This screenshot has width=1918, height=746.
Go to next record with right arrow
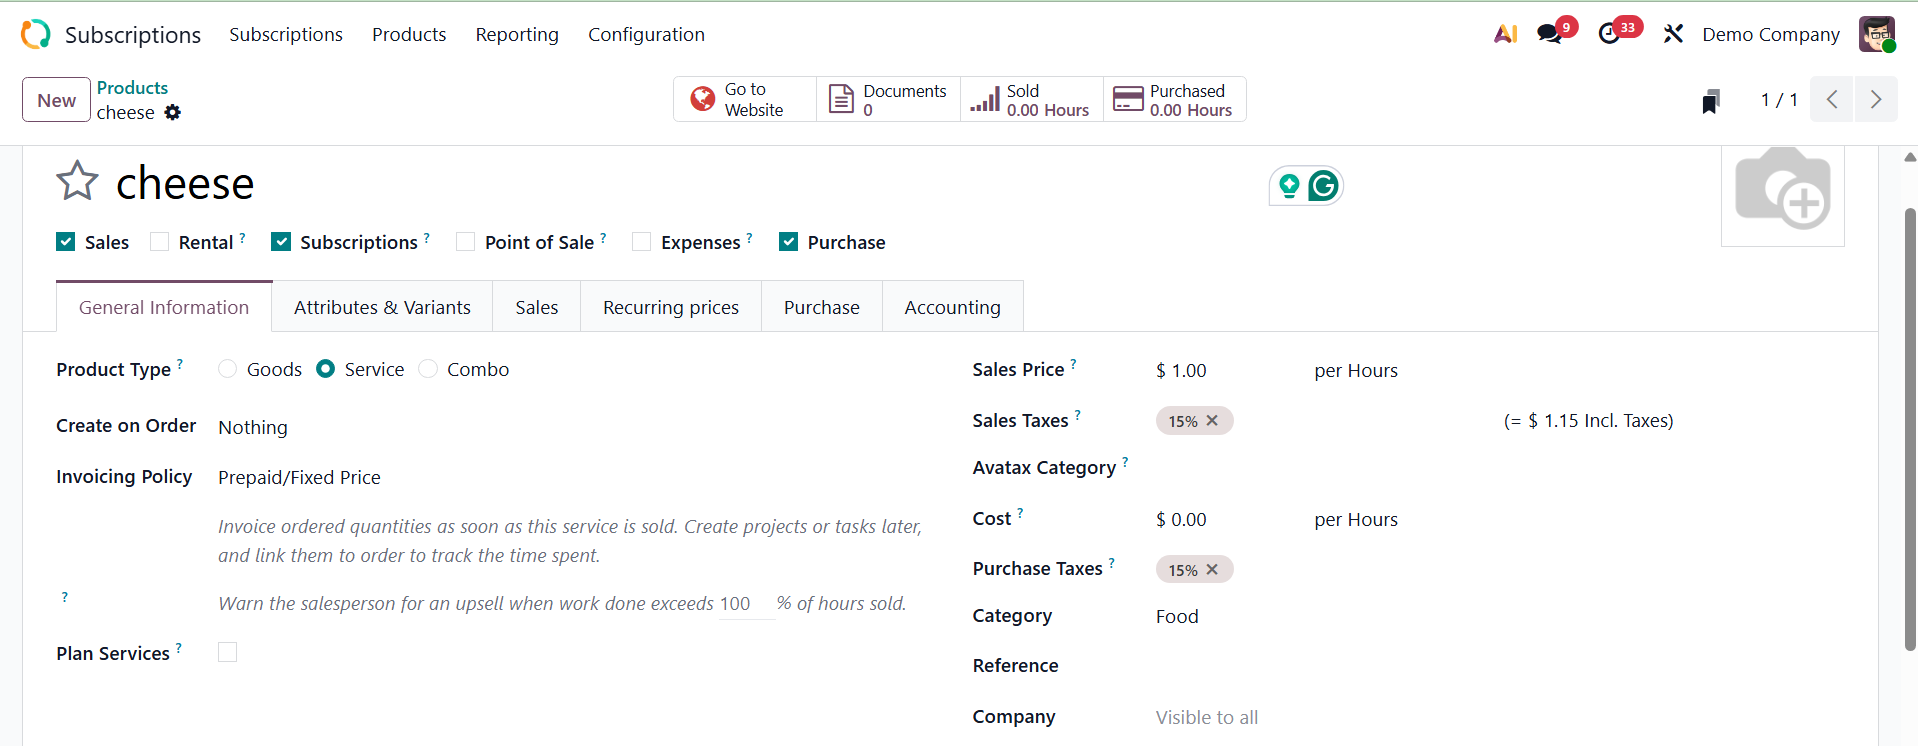[1876, 100]
